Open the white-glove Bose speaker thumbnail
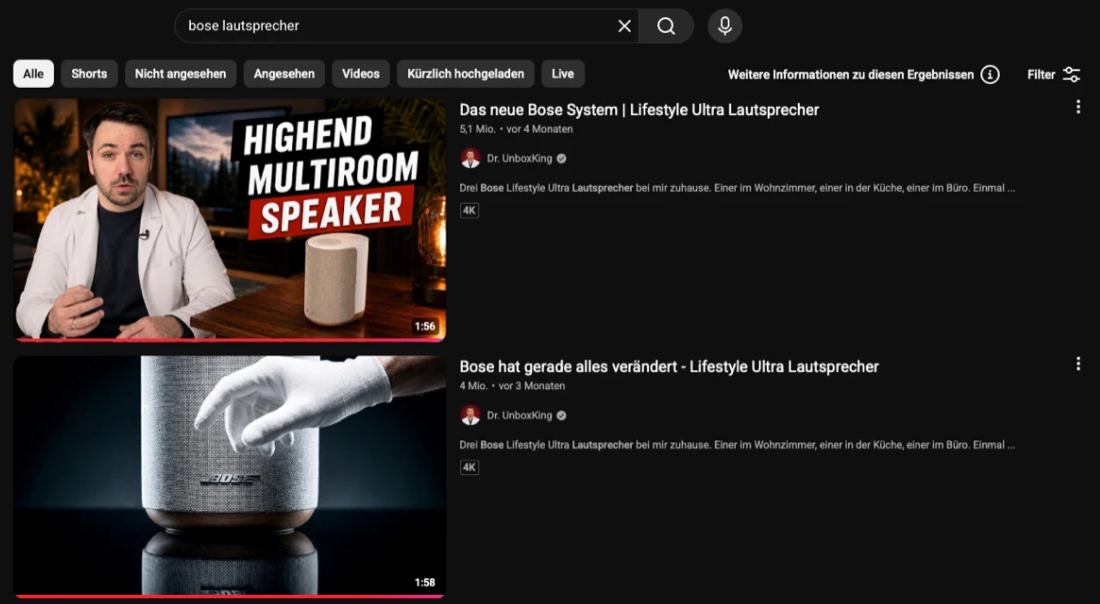 coord(229,476)
